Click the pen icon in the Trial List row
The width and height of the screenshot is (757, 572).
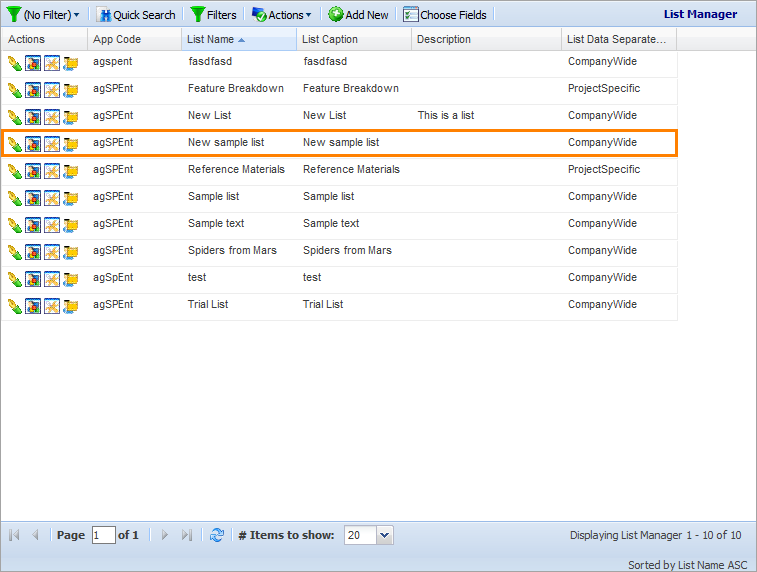click(x=14, y=307)
